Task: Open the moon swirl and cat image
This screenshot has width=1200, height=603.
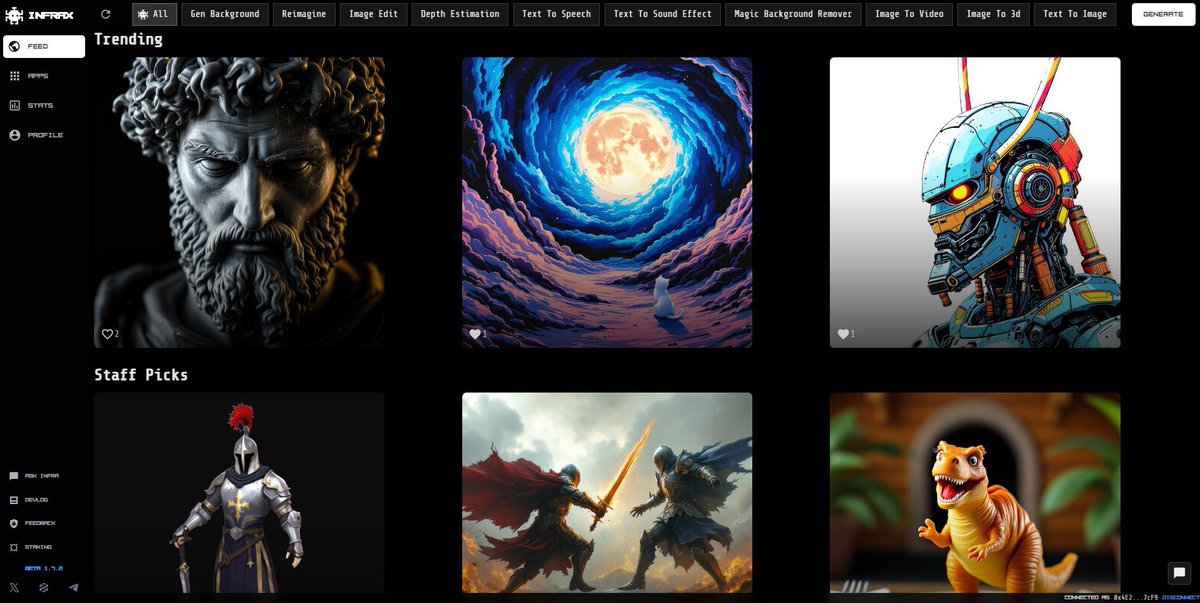Action: (x=607, y=202)
